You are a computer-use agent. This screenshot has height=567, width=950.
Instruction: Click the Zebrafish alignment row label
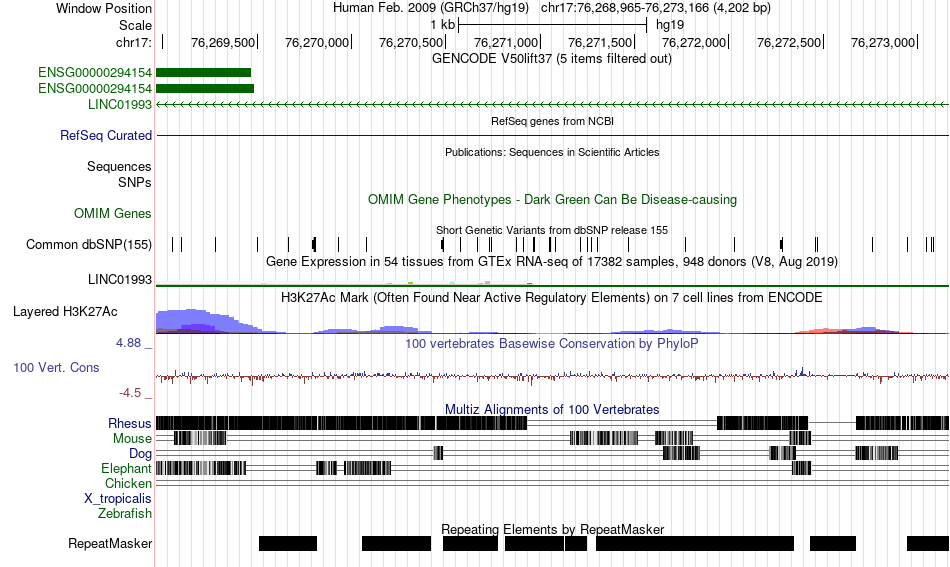125,514
